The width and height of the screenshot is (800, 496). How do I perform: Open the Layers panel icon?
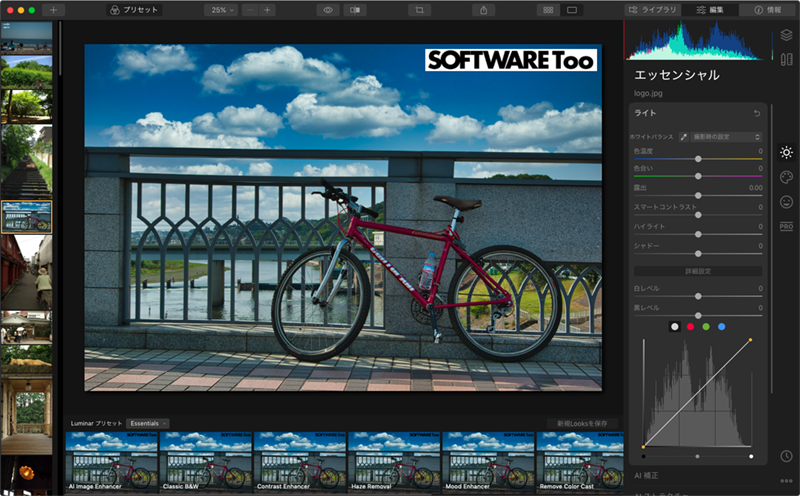click(x=786, y=35)
